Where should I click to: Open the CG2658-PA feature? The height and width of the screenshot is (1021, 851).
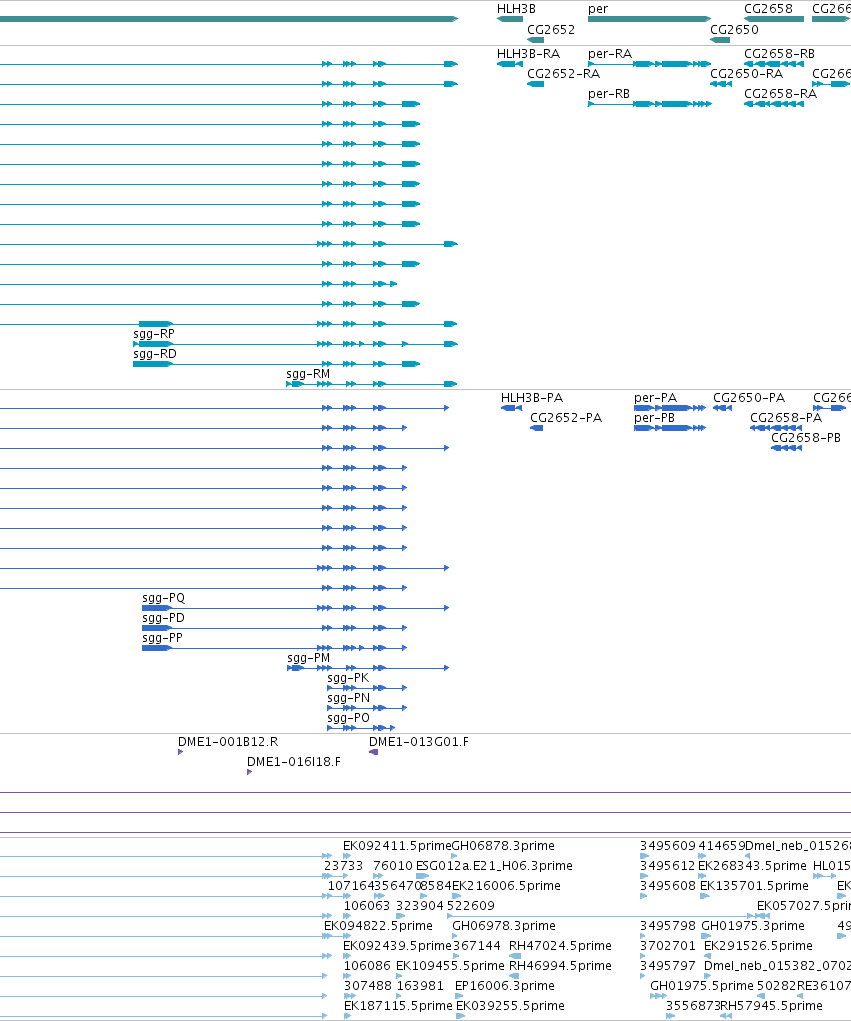(776, 428)
